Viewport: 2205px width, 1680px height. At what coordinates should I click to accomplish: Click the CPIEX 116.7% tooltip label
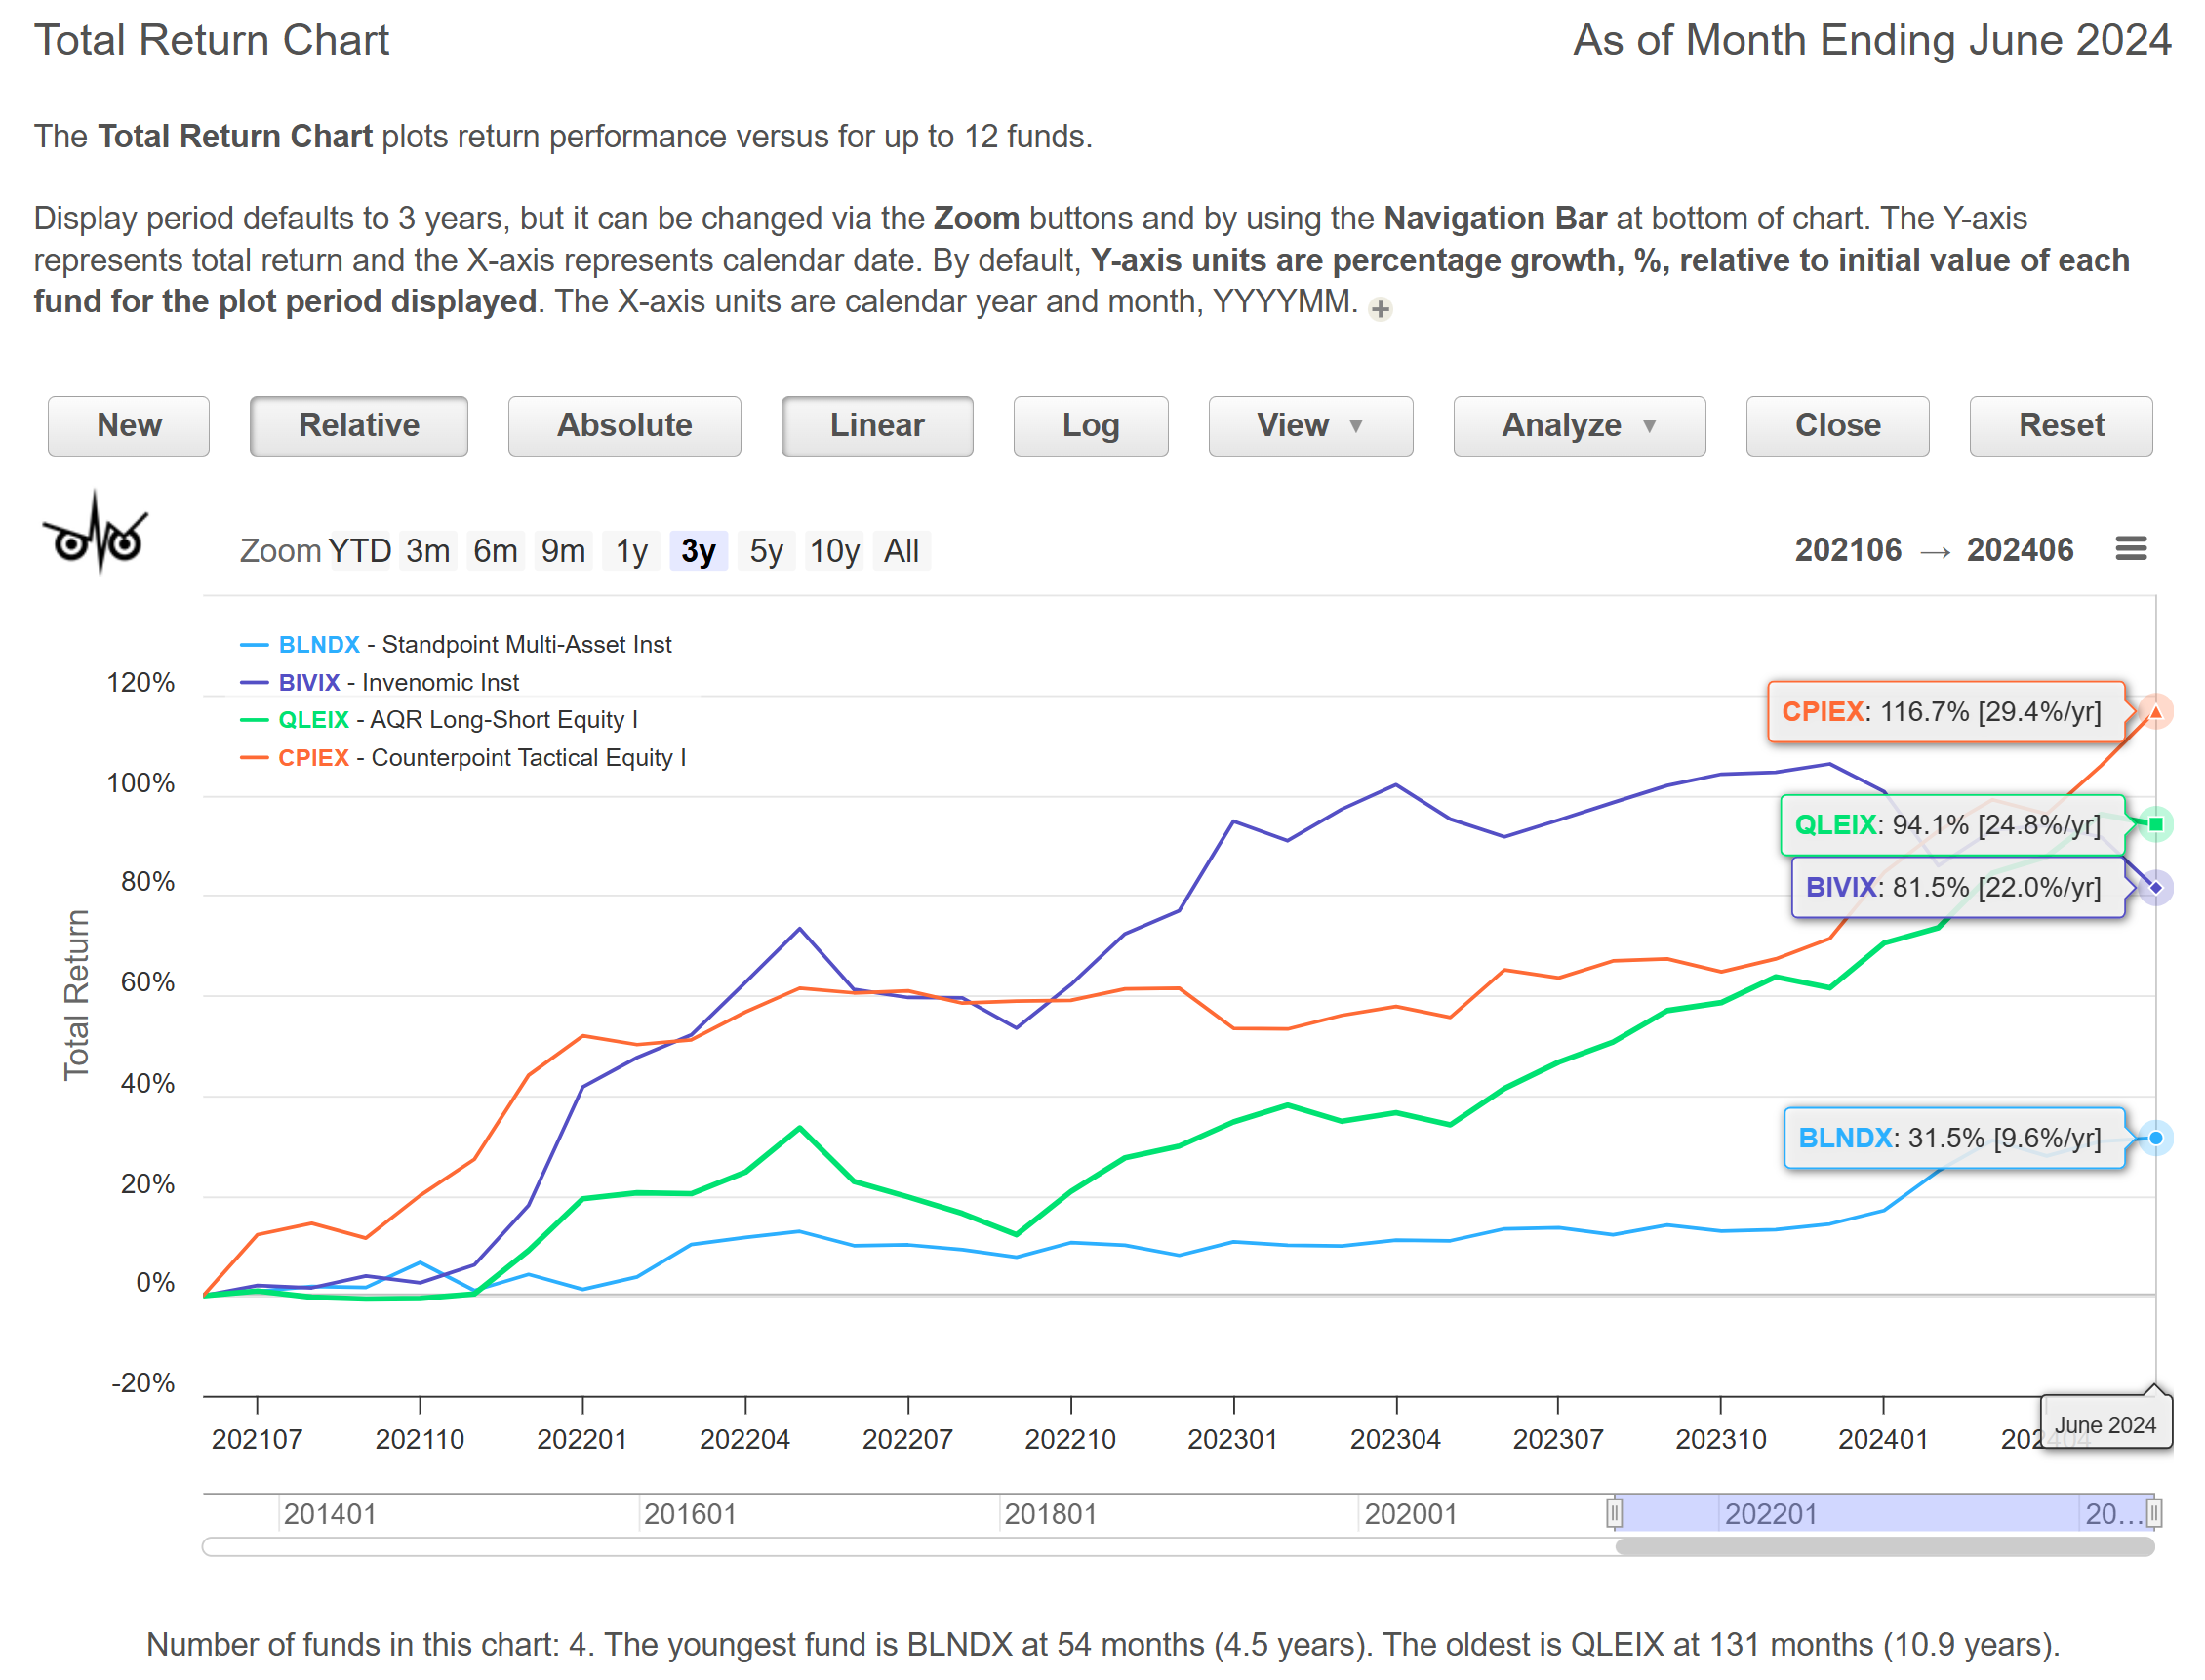pyautogui.click(x=1946, y=712)
